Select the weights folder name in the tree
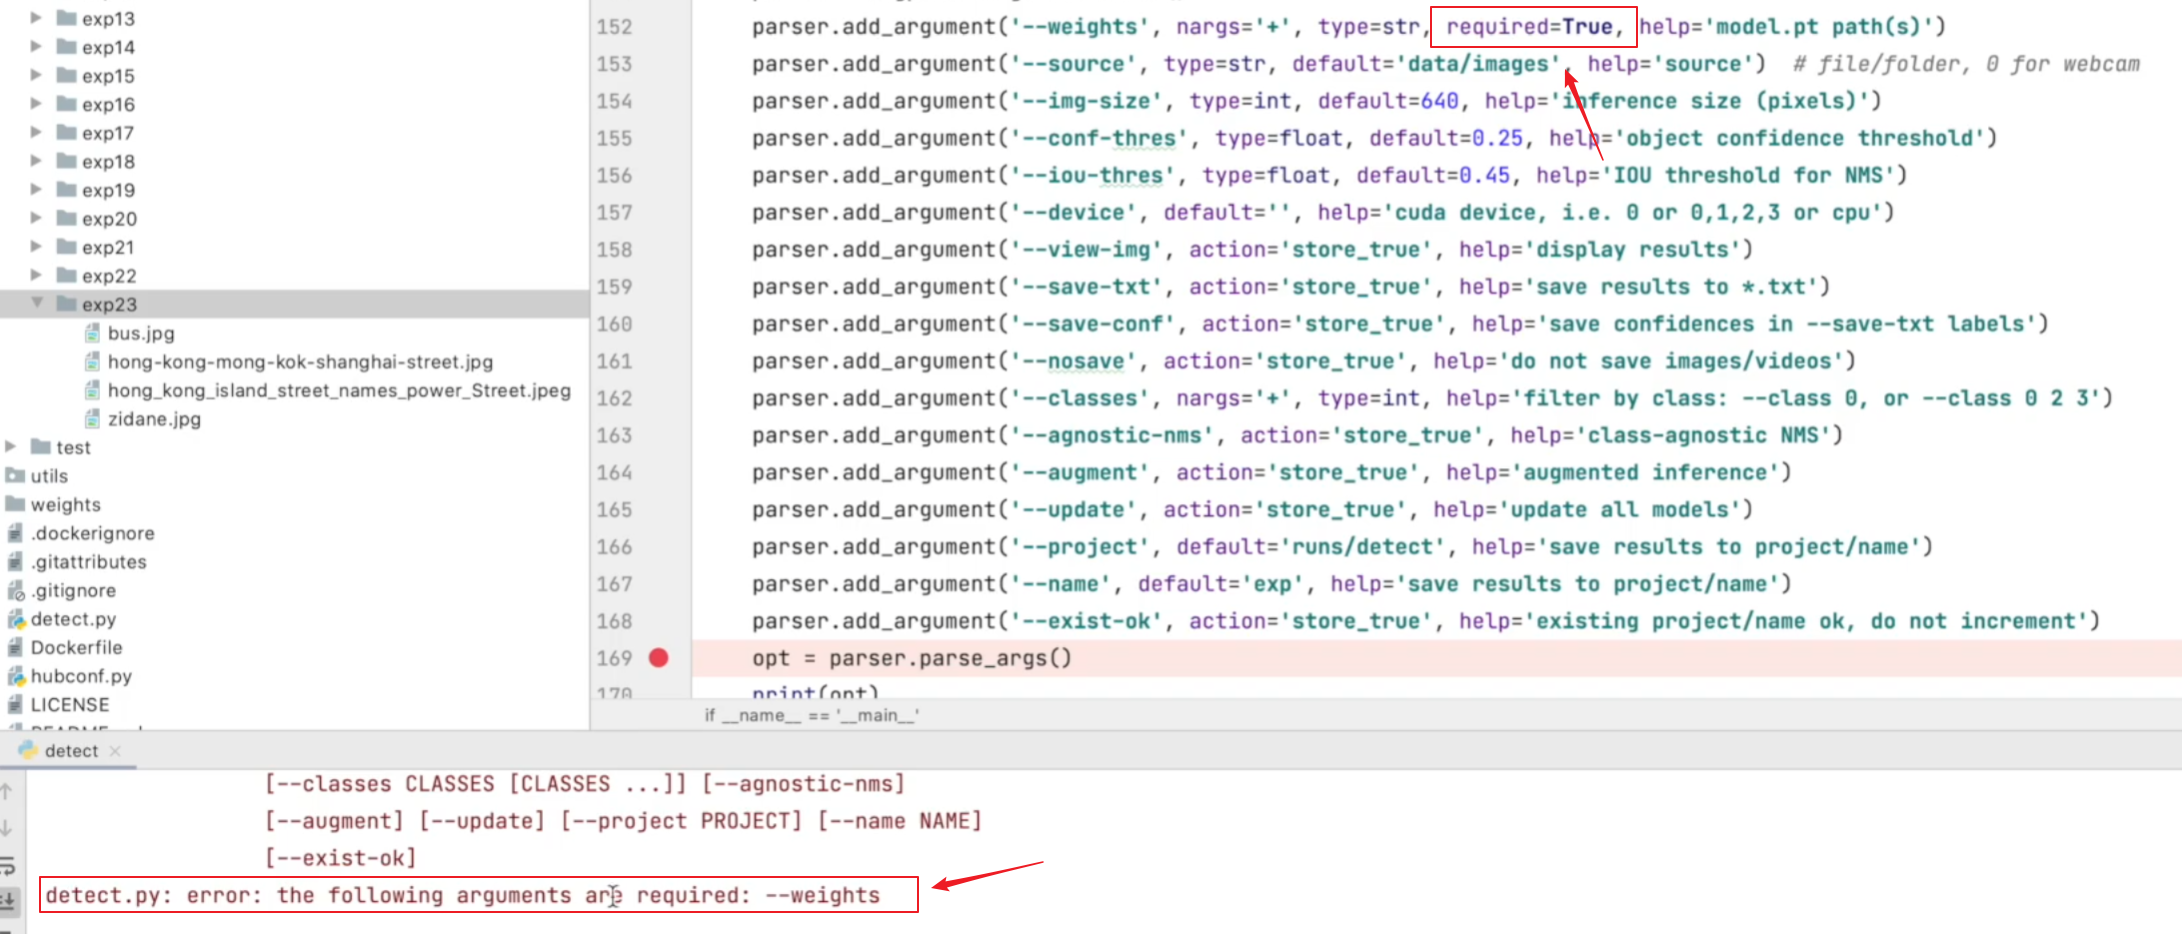Image resolution: width=2182 pixels, height=934 pixels. [66, 504]
